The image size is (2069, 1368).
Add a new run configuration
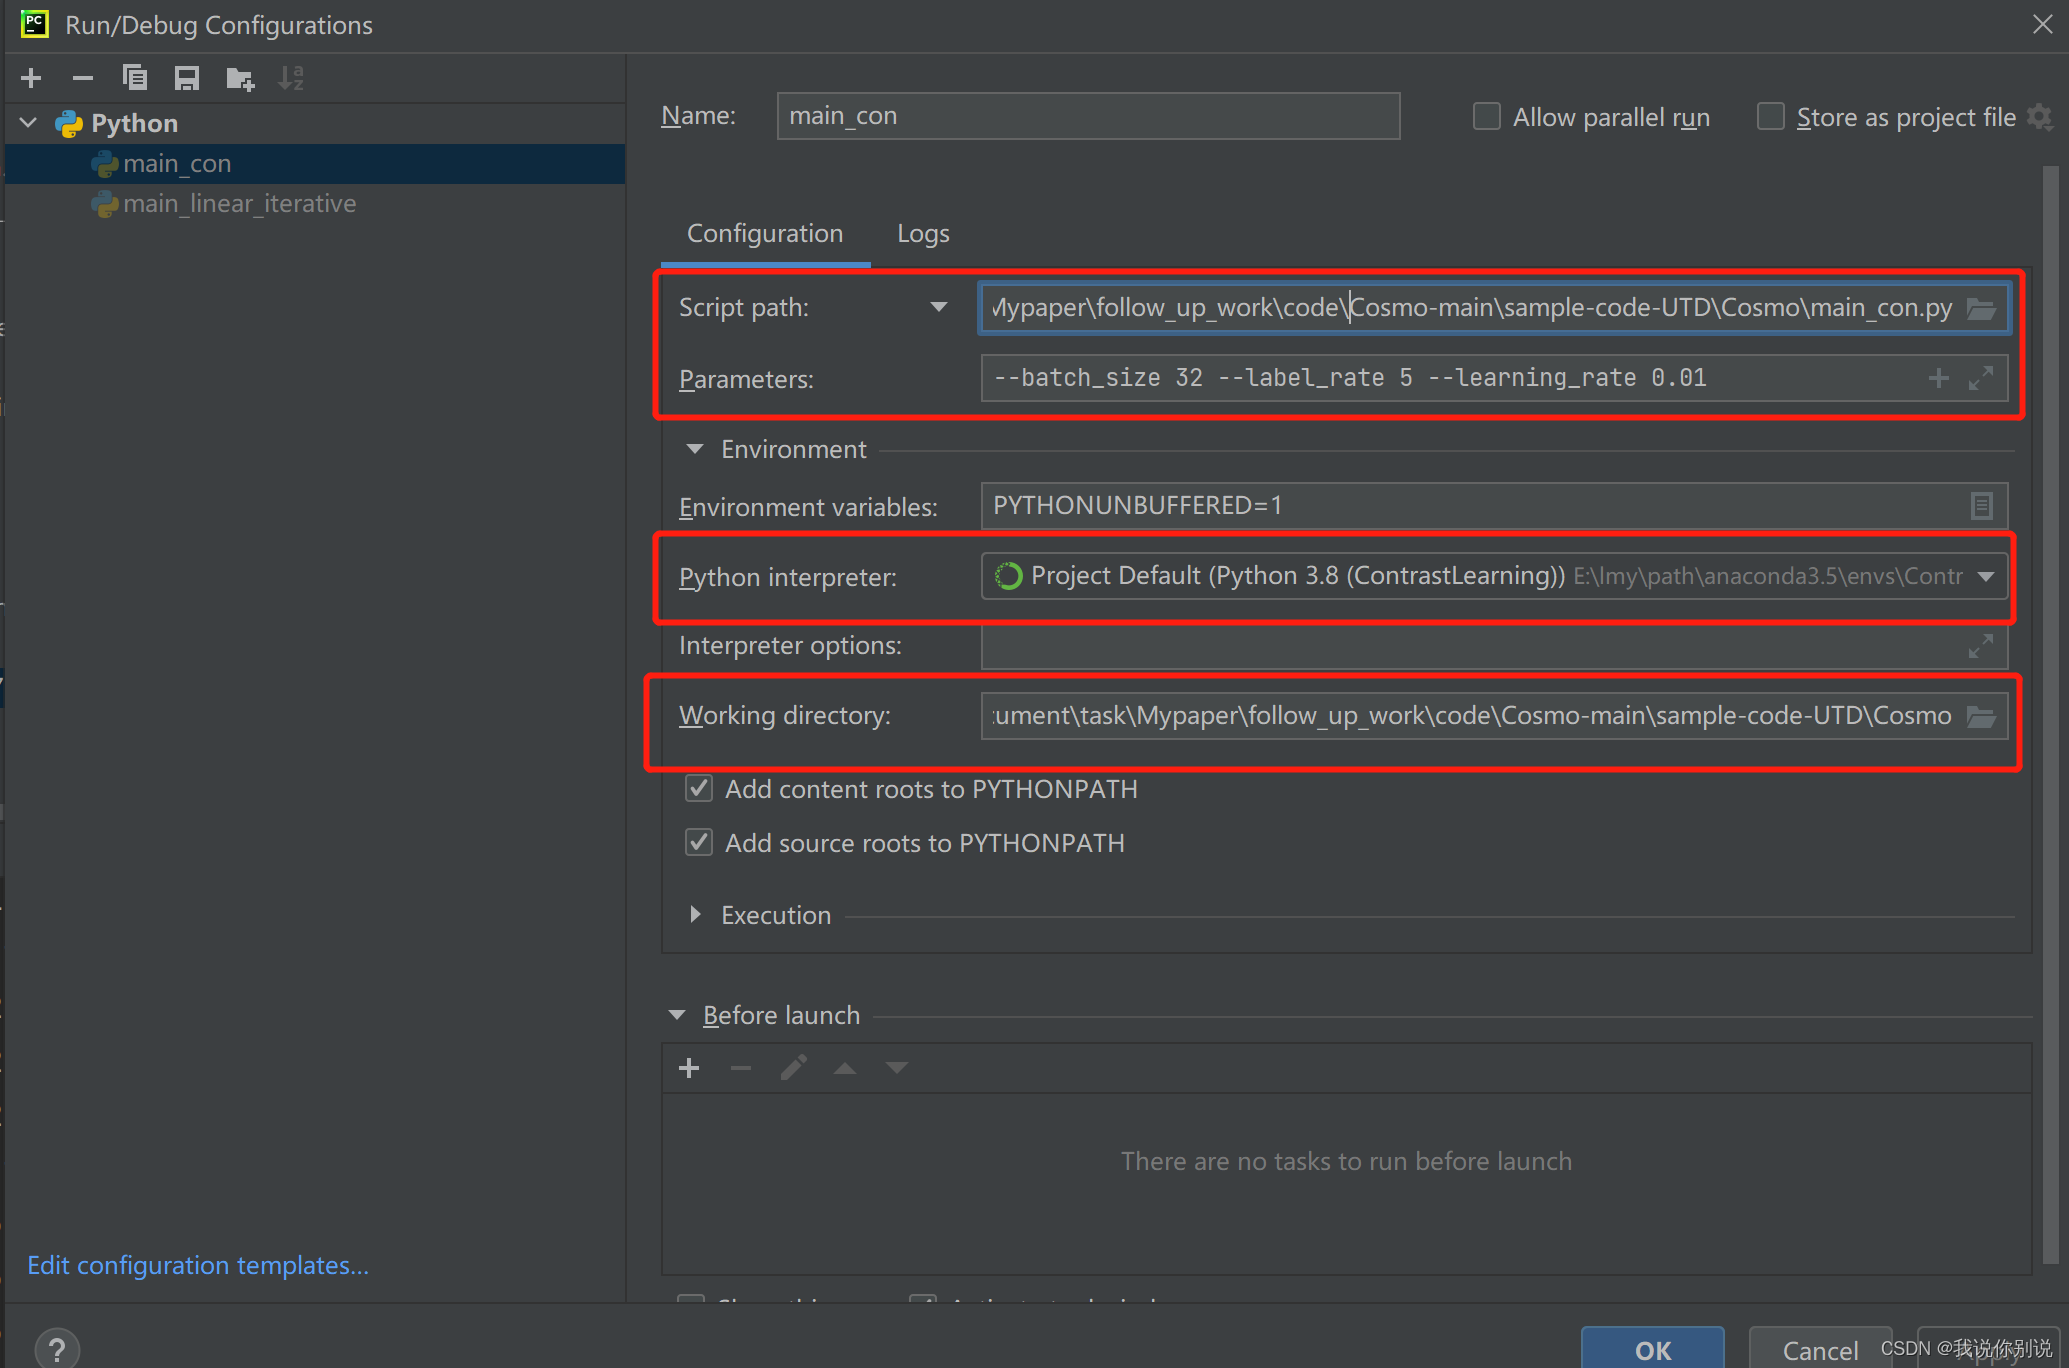pyautogui.click(x=31, y=78)
